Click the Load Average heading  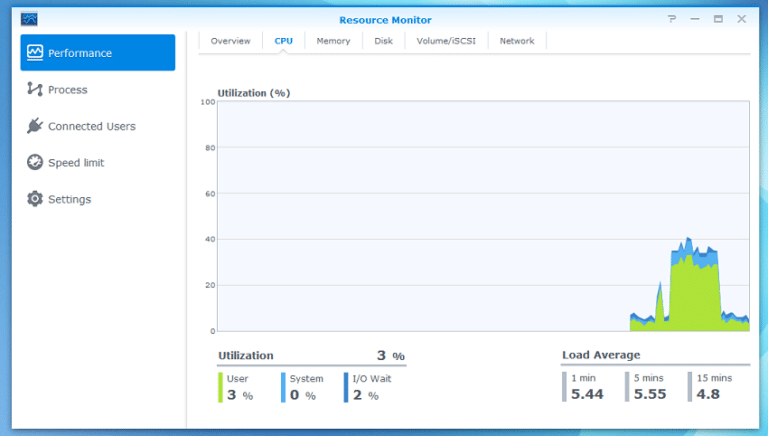pos(601,355)
